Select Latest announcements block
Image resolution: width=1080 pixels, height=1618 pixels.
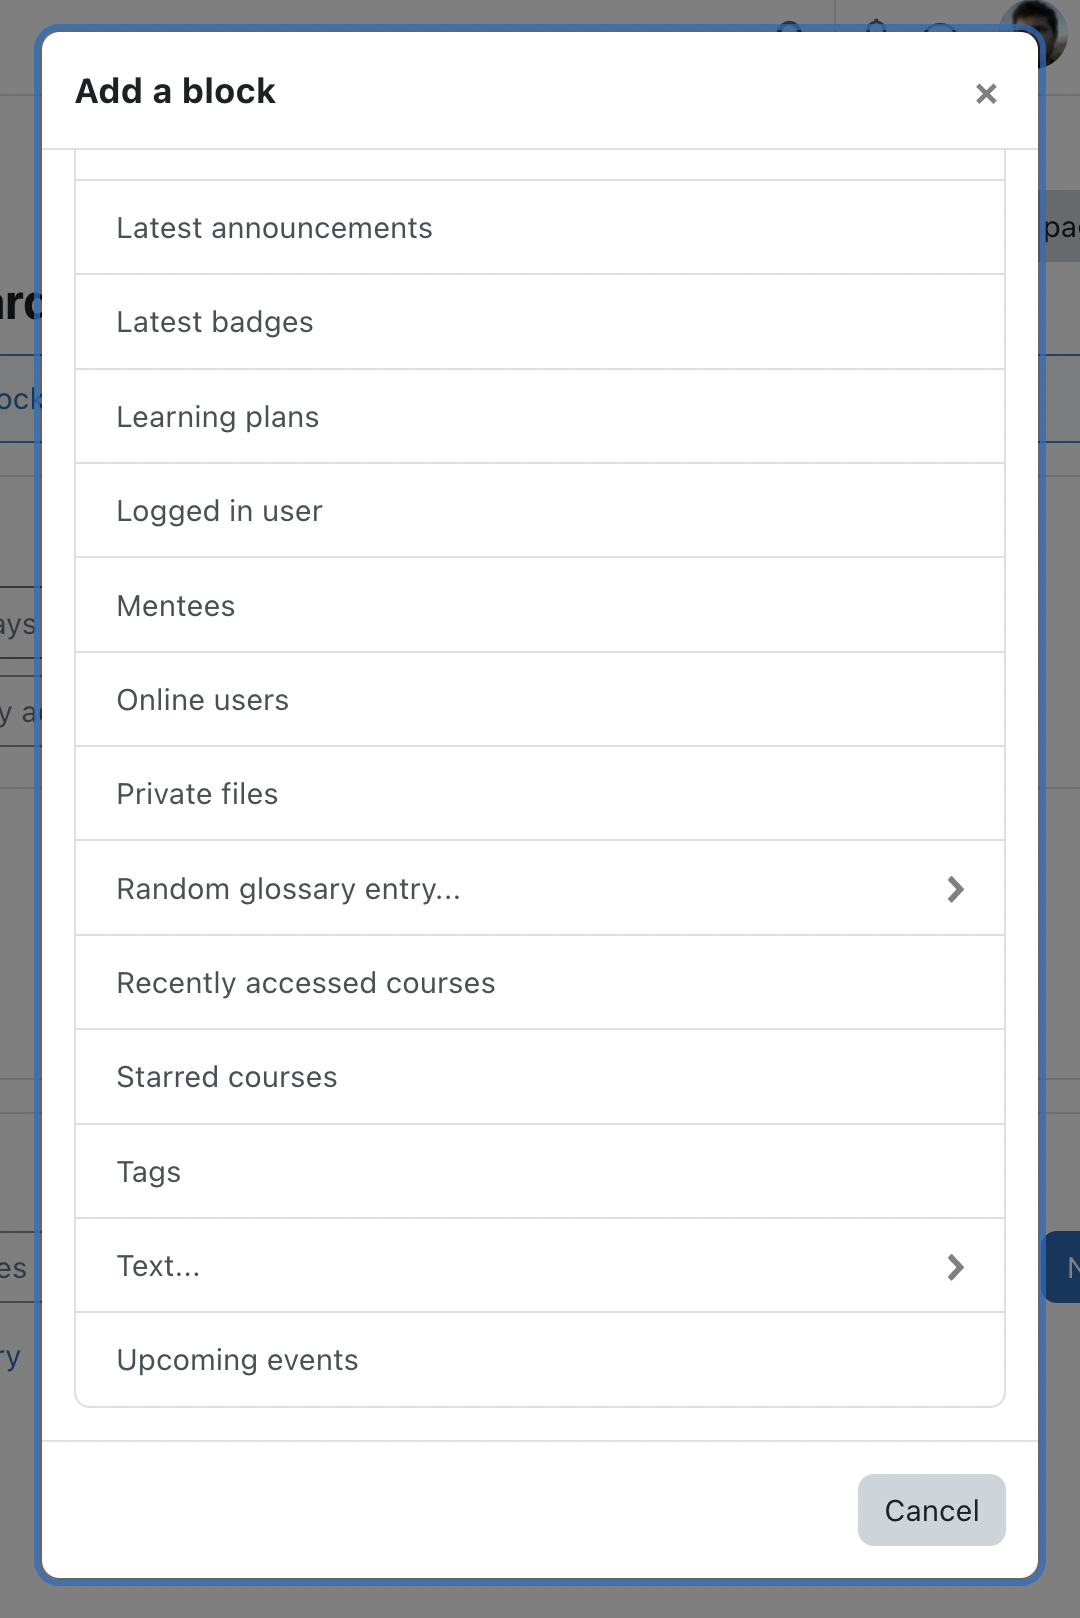(540, 228)
